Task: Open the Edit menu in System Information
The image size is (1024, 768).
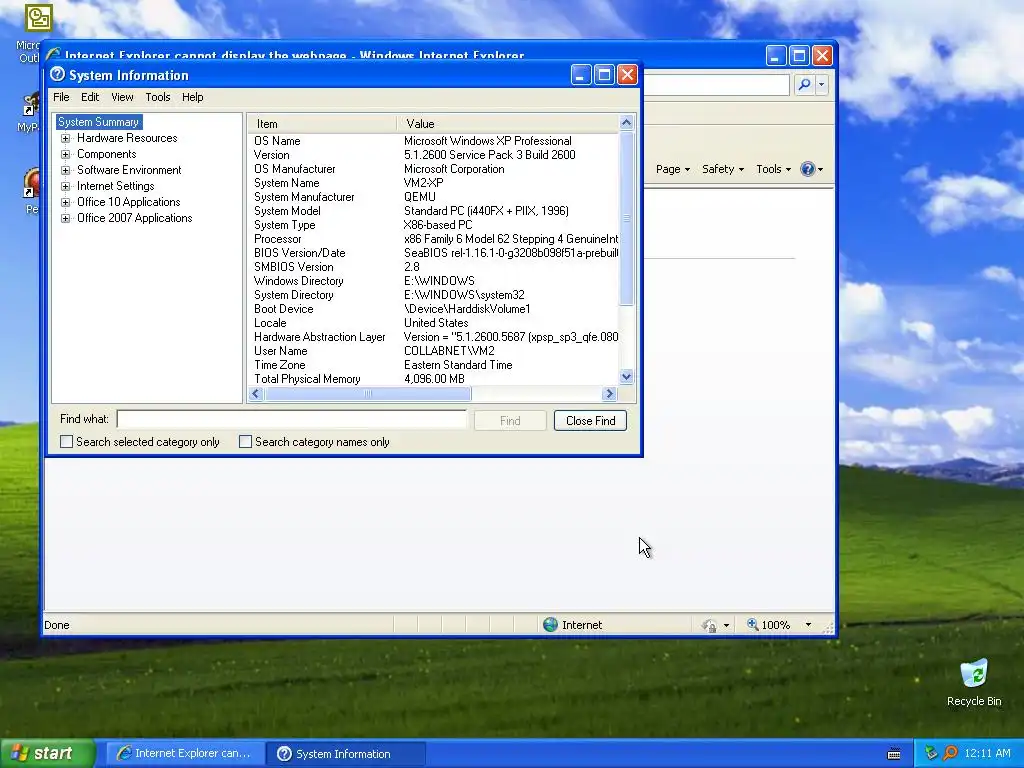Action: 90,97
